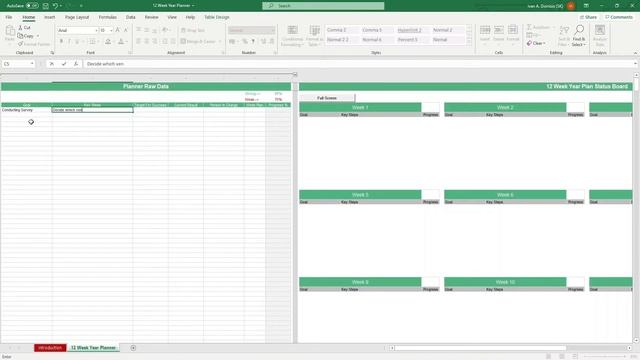Toggle Bold formatting
The height and width of the screenshot is (360, 640).
pyautogui.click(x=61, y=41)
